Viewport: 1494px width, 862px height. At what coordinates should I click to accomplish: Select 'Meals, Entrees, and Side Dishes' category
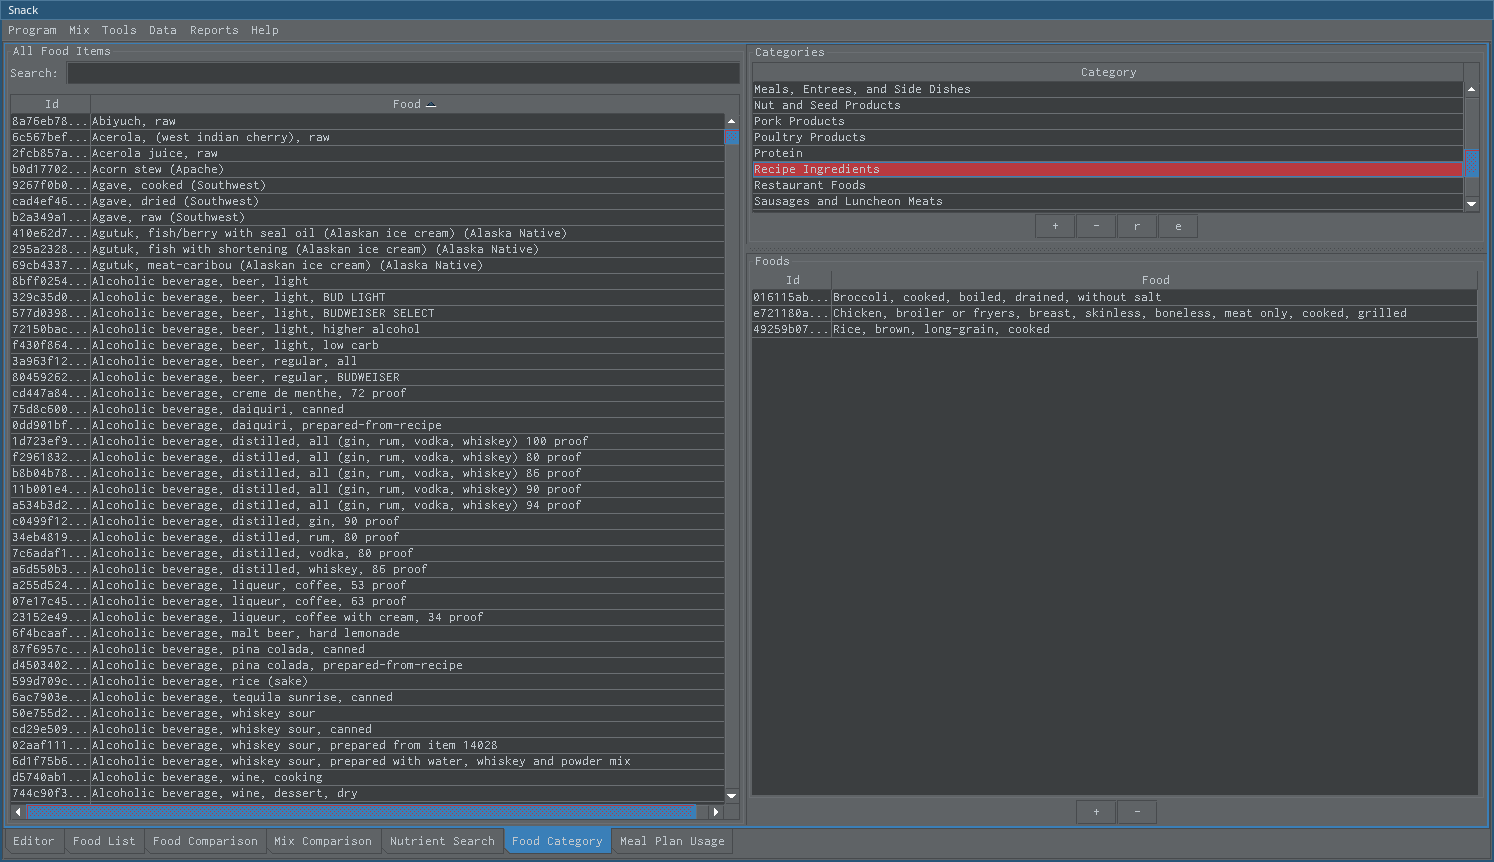point(1108,89)
